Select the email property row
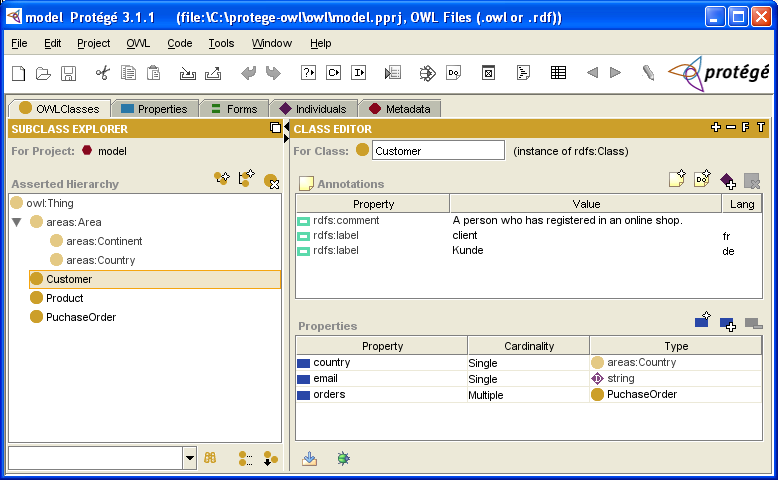 tap(380, 379)
